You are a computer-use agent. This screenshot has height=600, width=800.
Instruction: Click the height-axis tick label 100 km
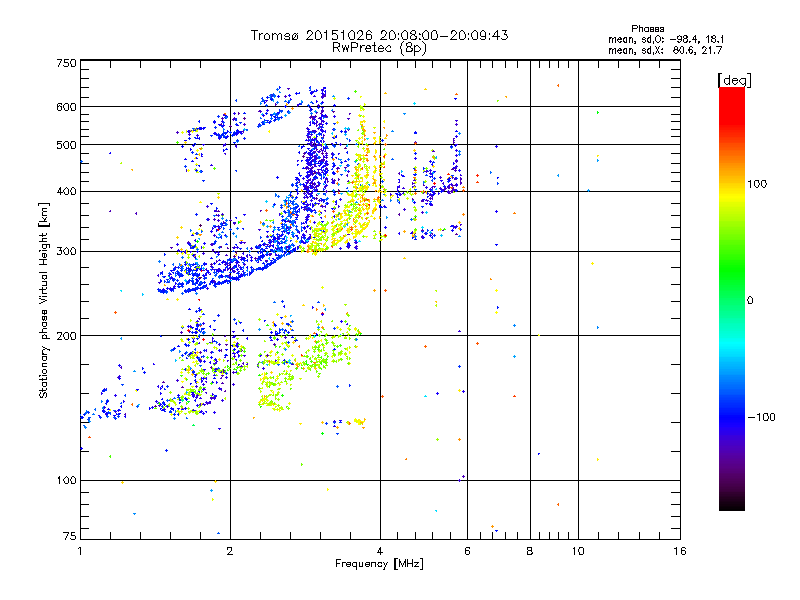67,481
